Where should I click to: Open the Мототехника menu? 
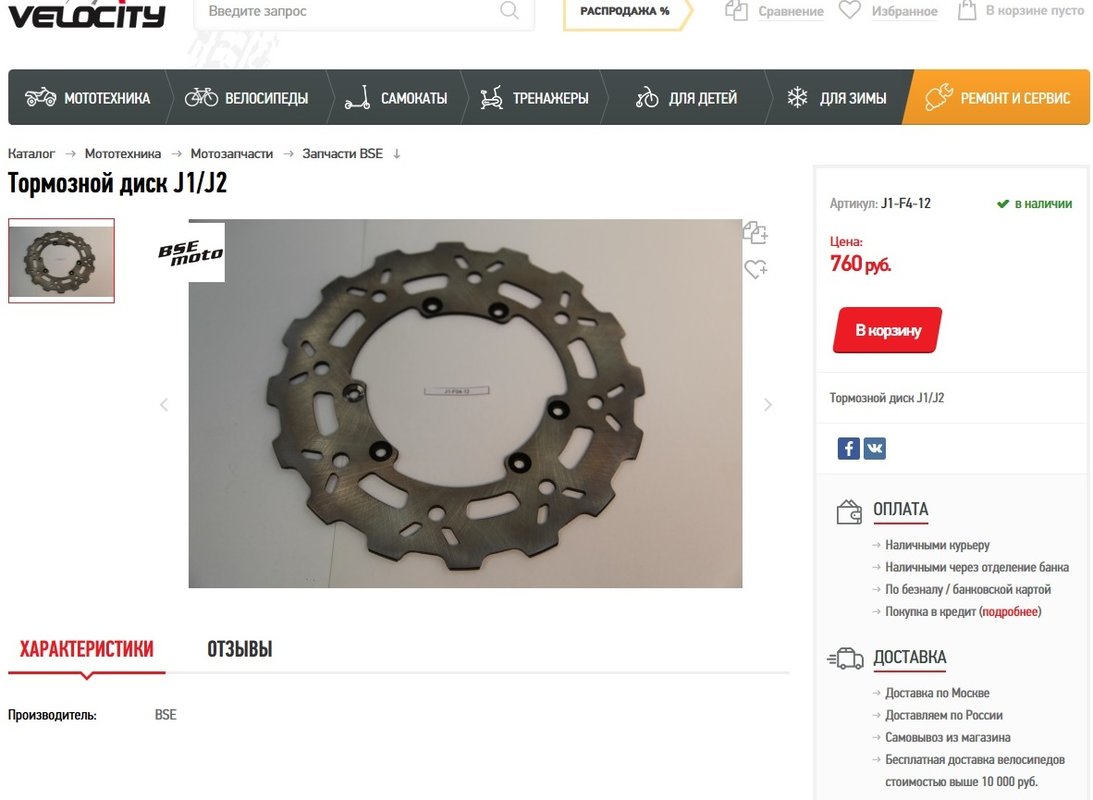click(88, 98)
